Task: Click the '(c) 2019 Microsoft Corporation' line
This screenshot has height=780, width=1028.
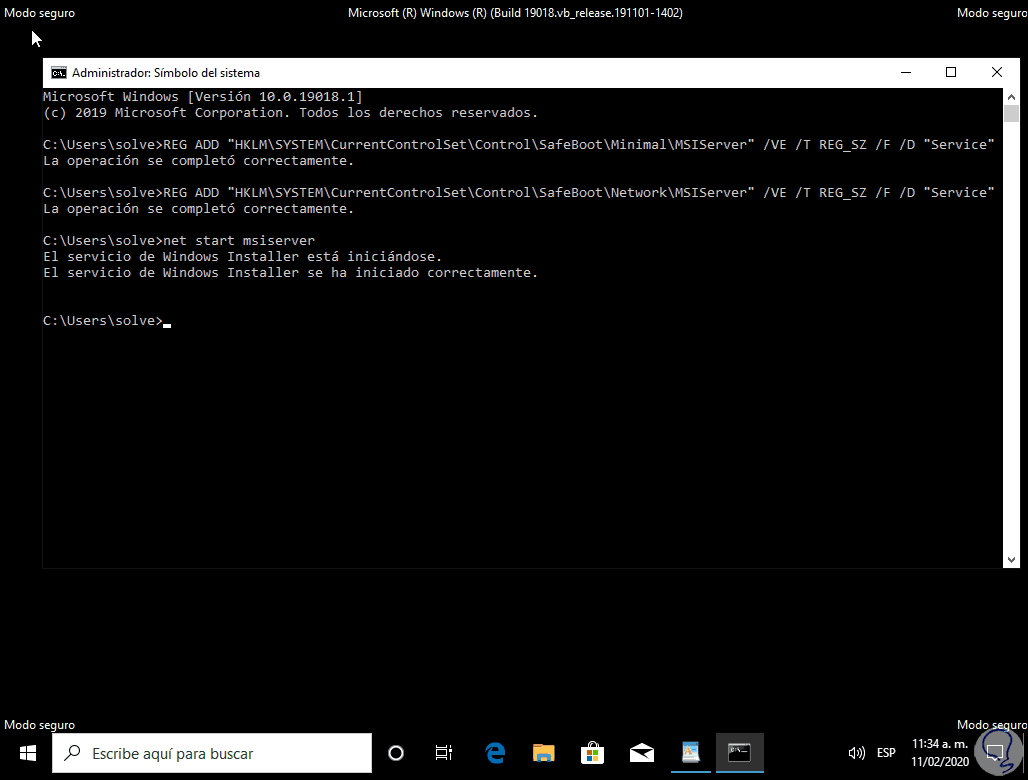Action: tap(290, 113)
